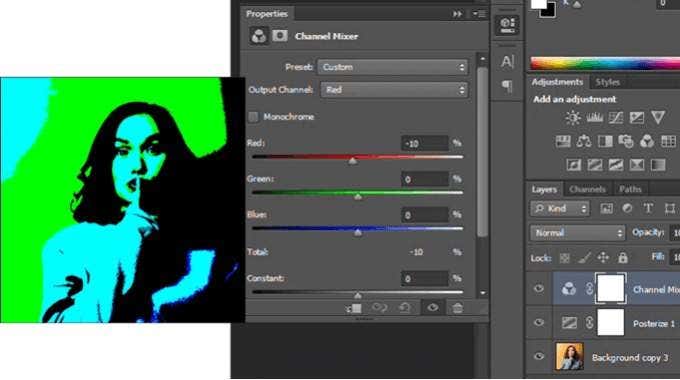This screenshot has height=380, width=680.
Task: Hide the Channel Mixer layer
Action: tap(539, 288)
